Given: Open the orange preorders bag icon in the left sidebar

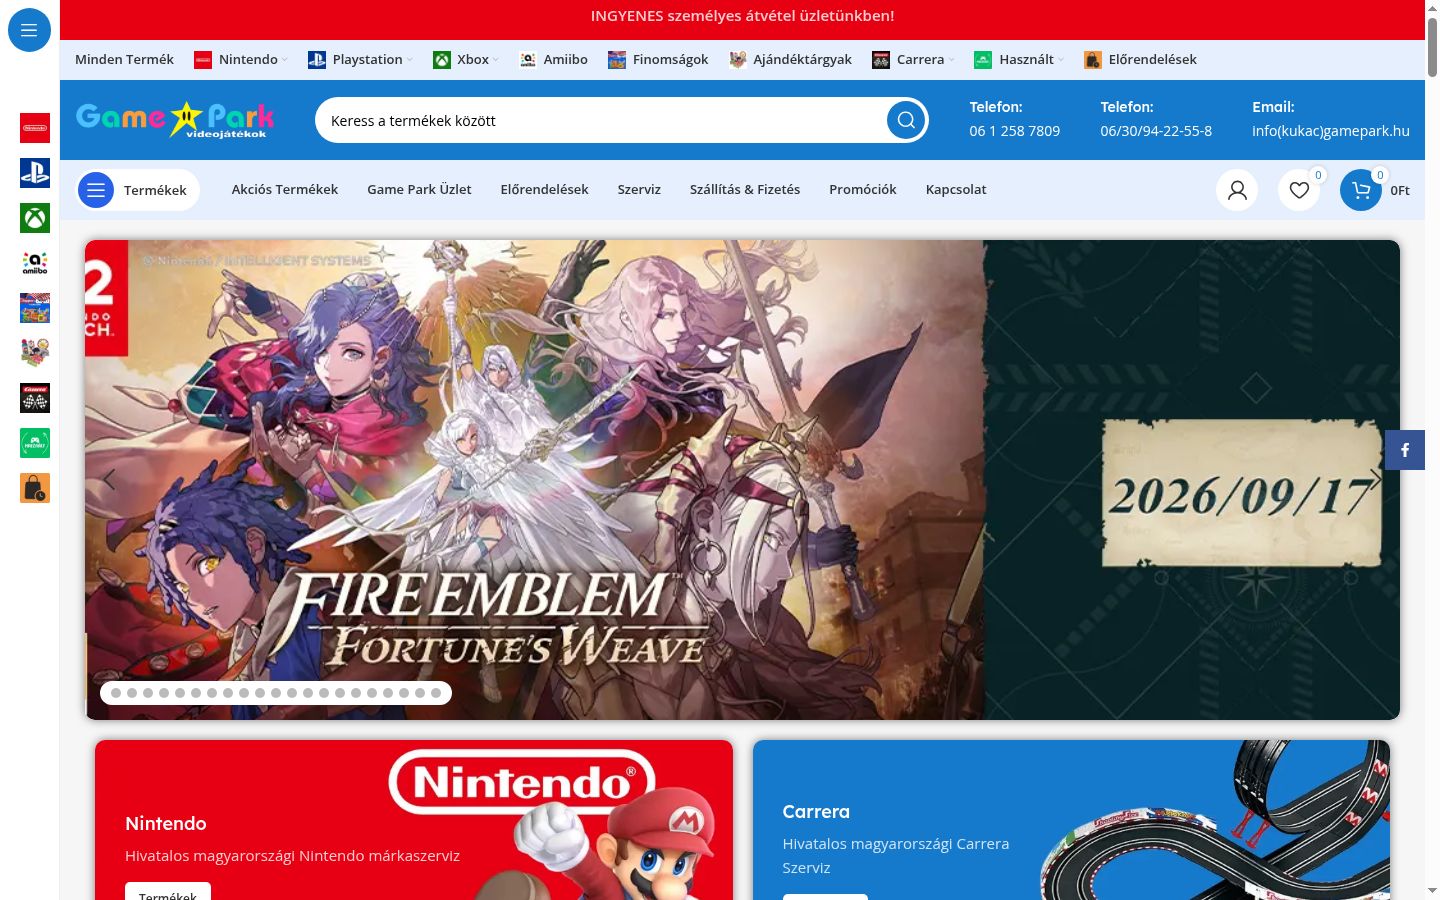Looking at the screenshot, I should click(35, 488).
